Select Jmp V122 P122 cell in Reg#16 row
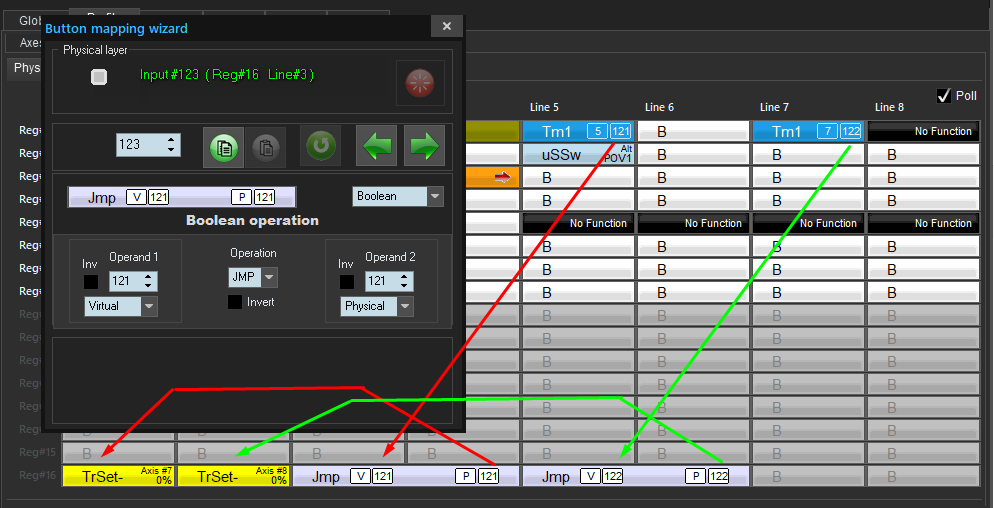This screenshot has width=994, height=508. [x=635, y=476]
